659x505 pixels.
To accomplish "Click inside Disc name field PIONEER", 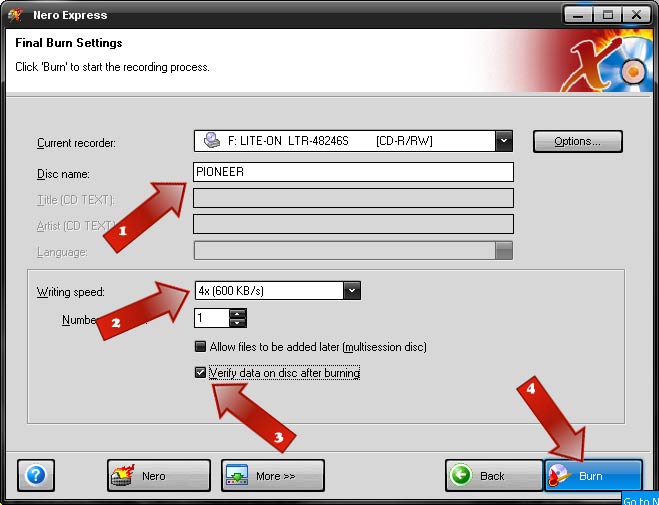I will point(353,172).
